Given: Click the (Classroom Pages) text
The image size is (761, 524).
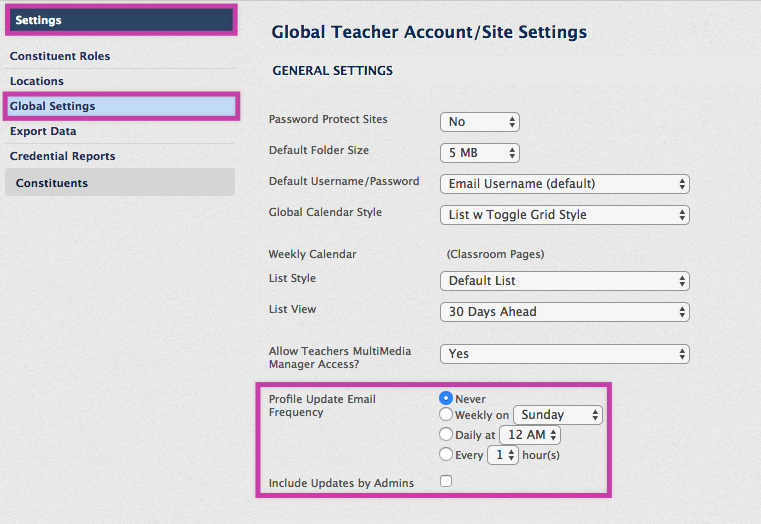Looking at the screenshot, I should pyautogui.click(x=496, y=254).
